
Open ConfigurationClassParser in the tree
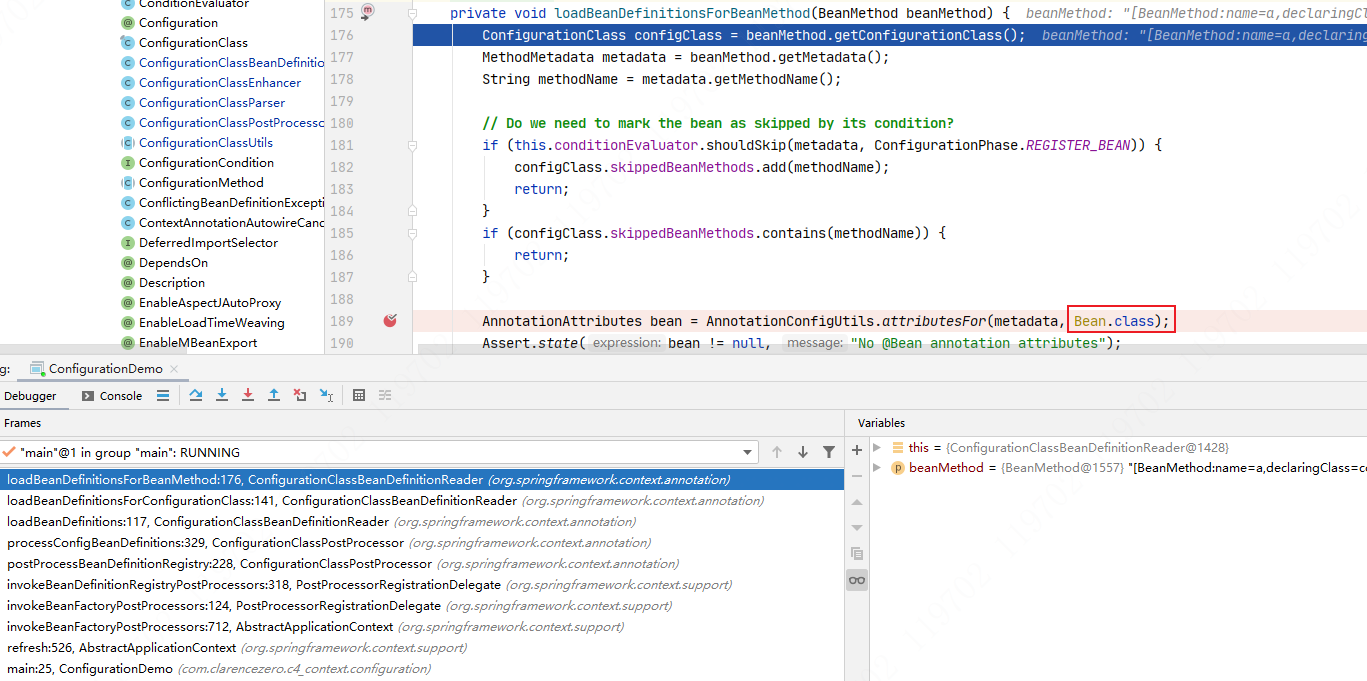[x=212, y=103]
